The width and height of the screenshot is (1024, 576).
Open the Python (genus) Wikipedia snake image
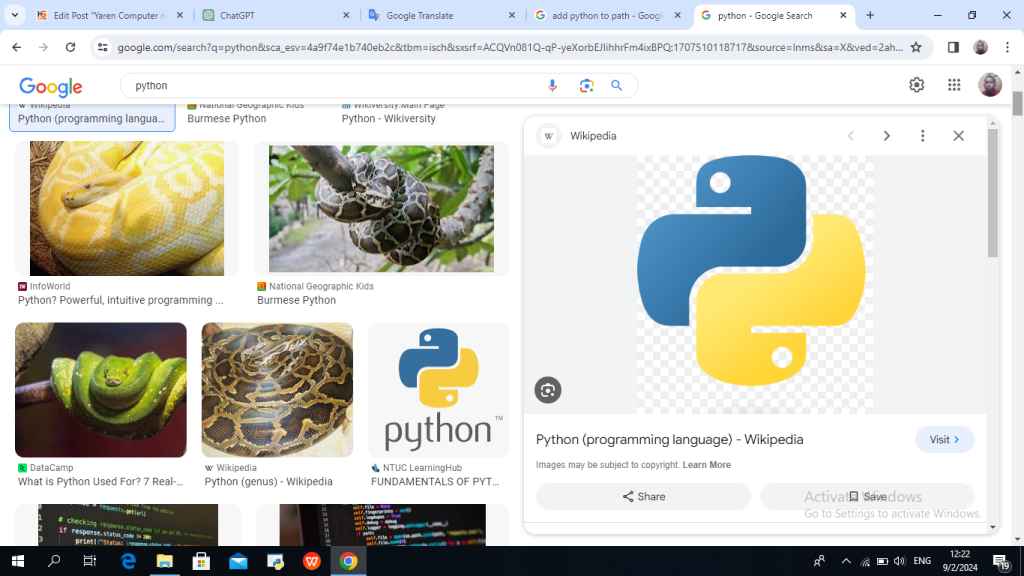277,390
